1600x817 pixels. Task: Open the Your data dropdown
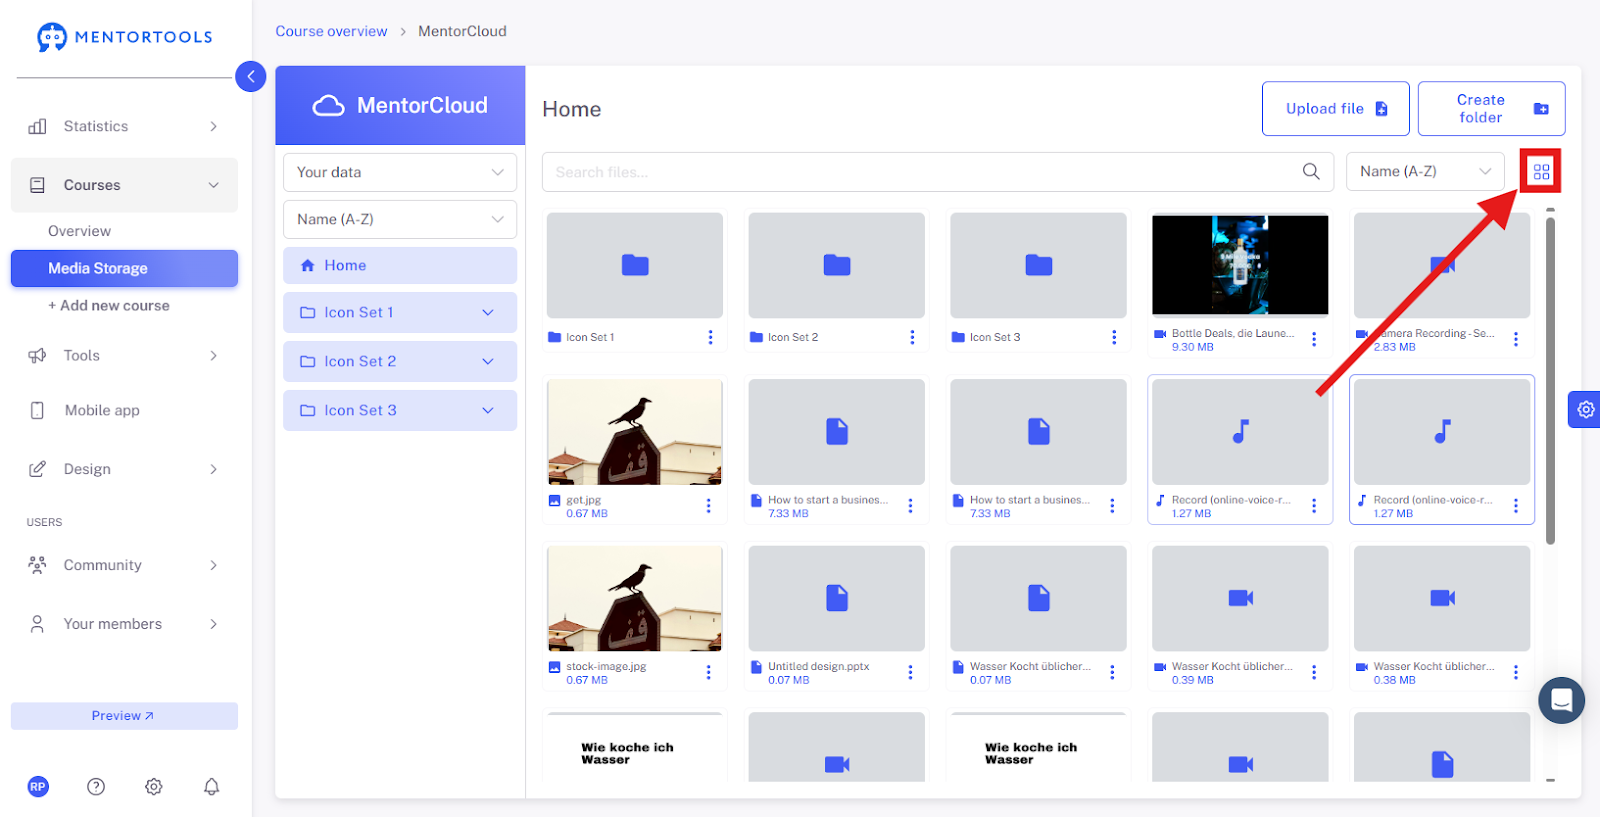coord(400,172)
